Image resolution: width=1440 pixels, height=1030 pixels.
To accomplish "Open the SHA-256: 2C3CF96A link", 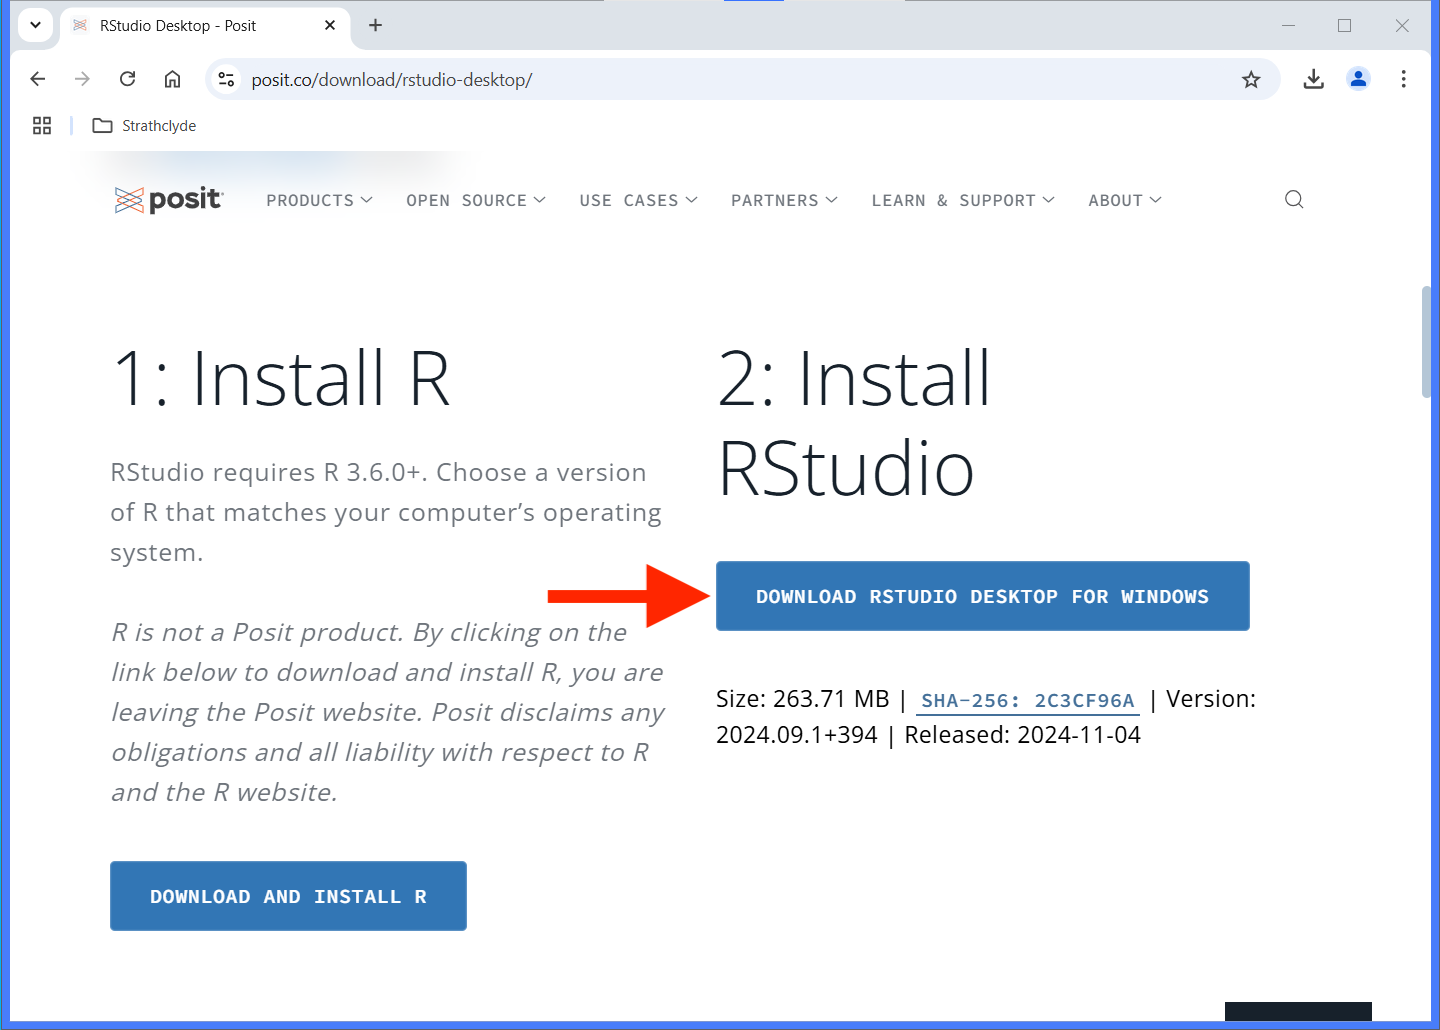I will coord(1028,700).
